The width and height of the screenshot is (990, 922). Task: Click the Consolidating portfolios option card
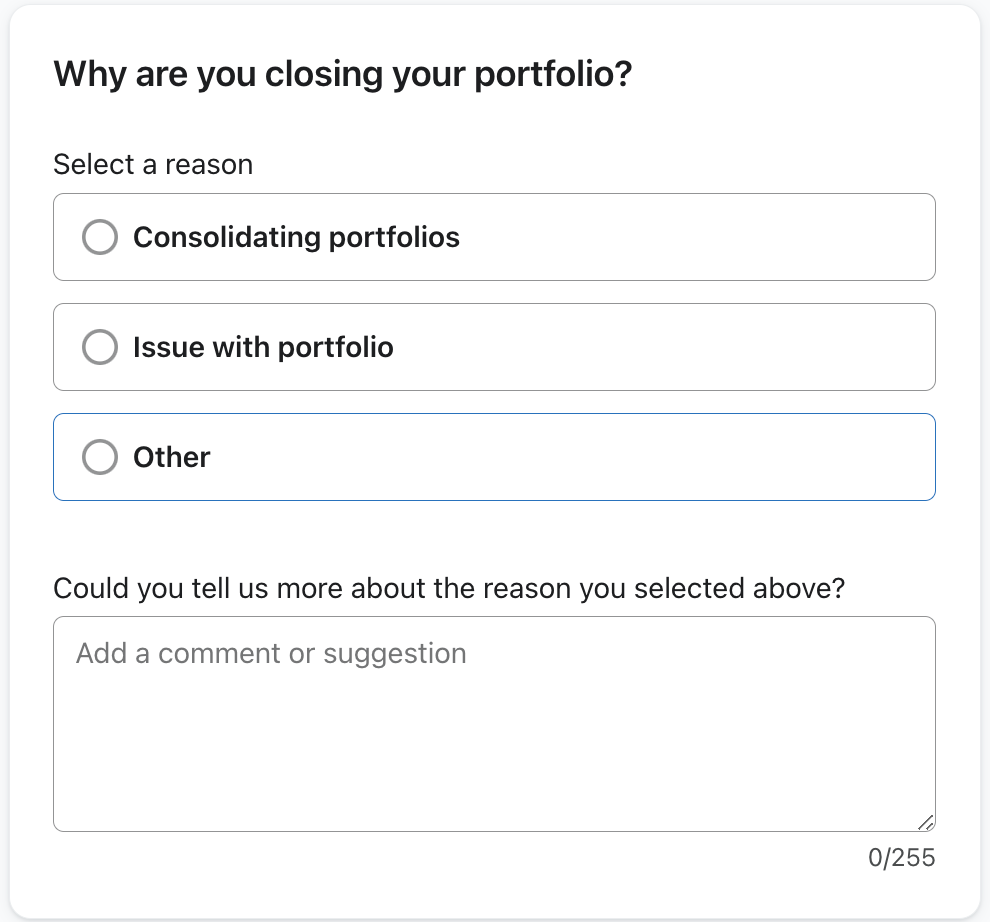[494, 237]
